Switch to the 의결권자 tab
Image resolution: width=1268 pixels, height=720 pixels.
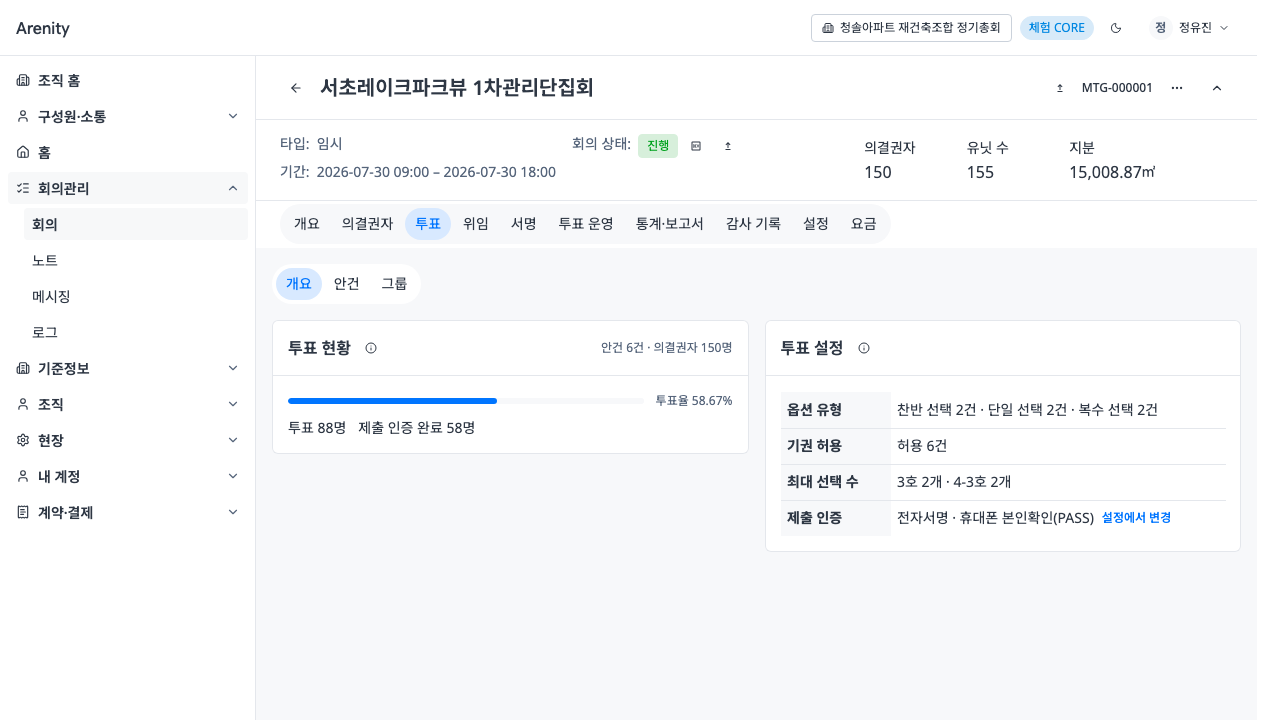click(x=367, y=224)
